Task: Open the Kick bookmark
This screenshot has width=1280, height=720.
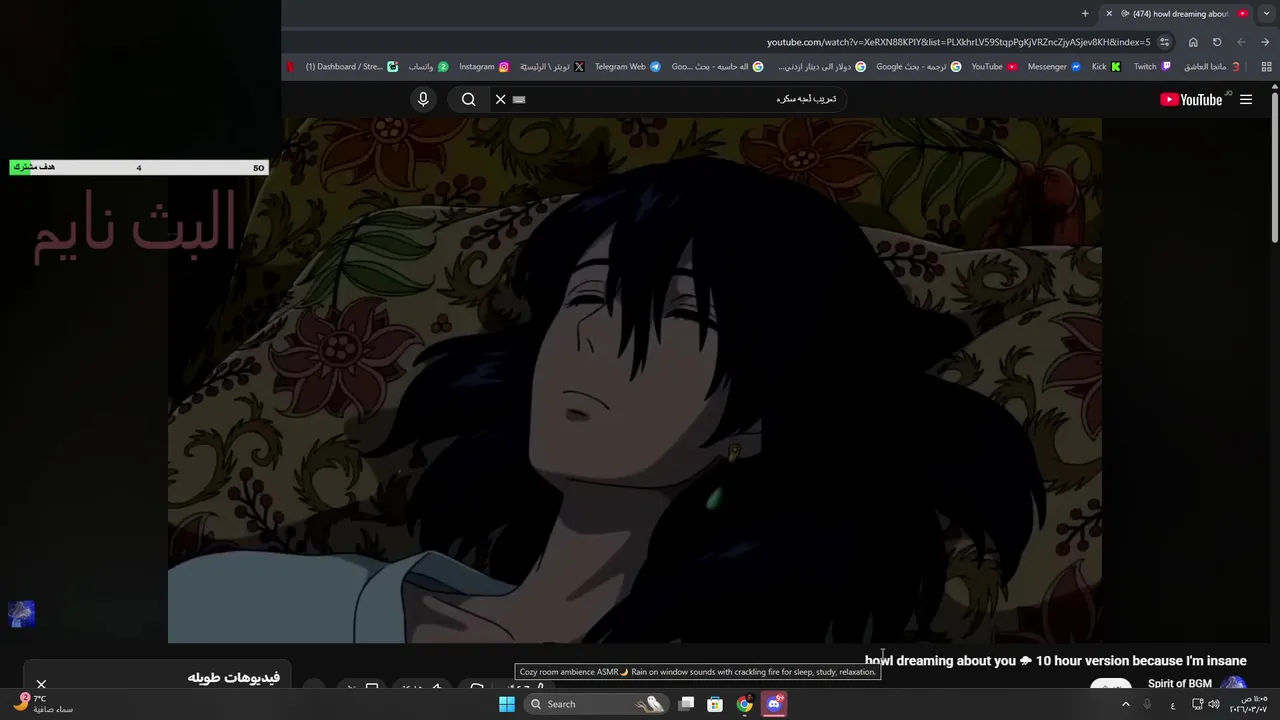Action: [x=1106, y=67]
